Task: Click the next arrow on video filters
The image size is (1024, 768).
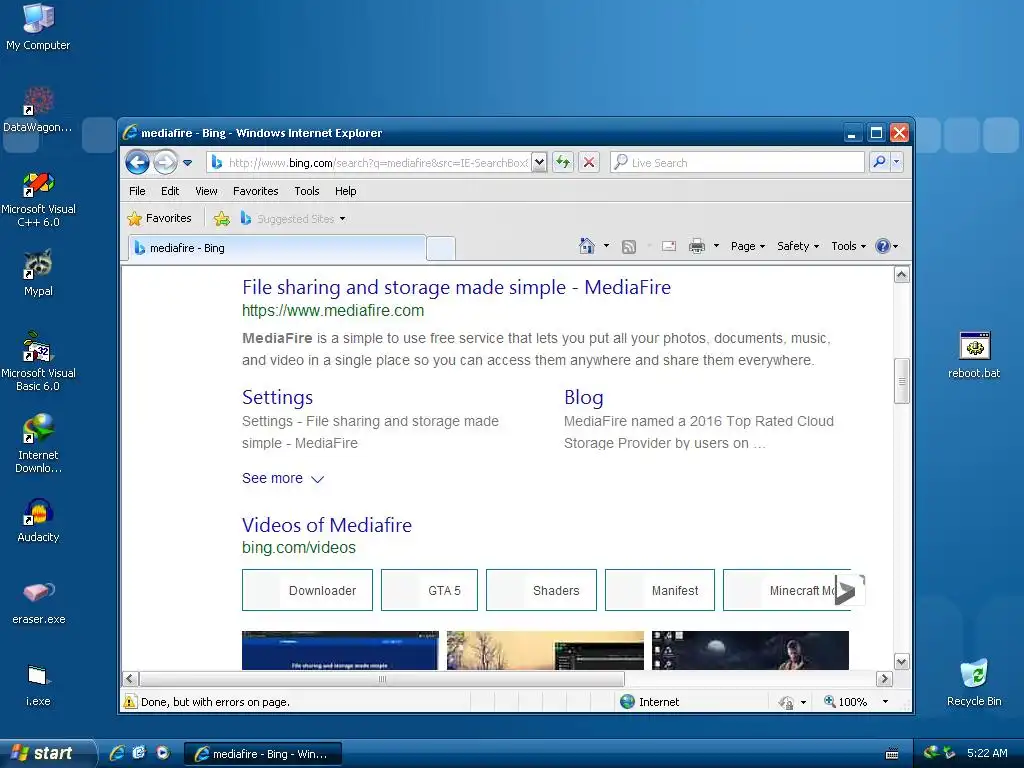Action: (x=849, y=590)
